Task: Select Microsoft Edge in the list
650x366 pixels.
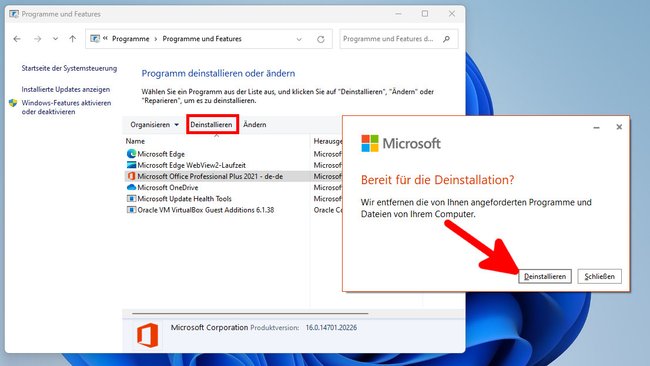Action: [x=161, y=154]
